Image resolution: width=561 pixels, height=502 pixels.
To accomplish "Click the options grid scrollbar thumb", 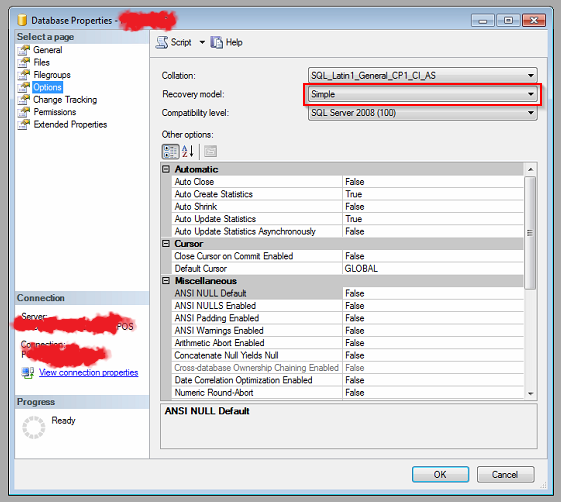I will tap(530, 233).
